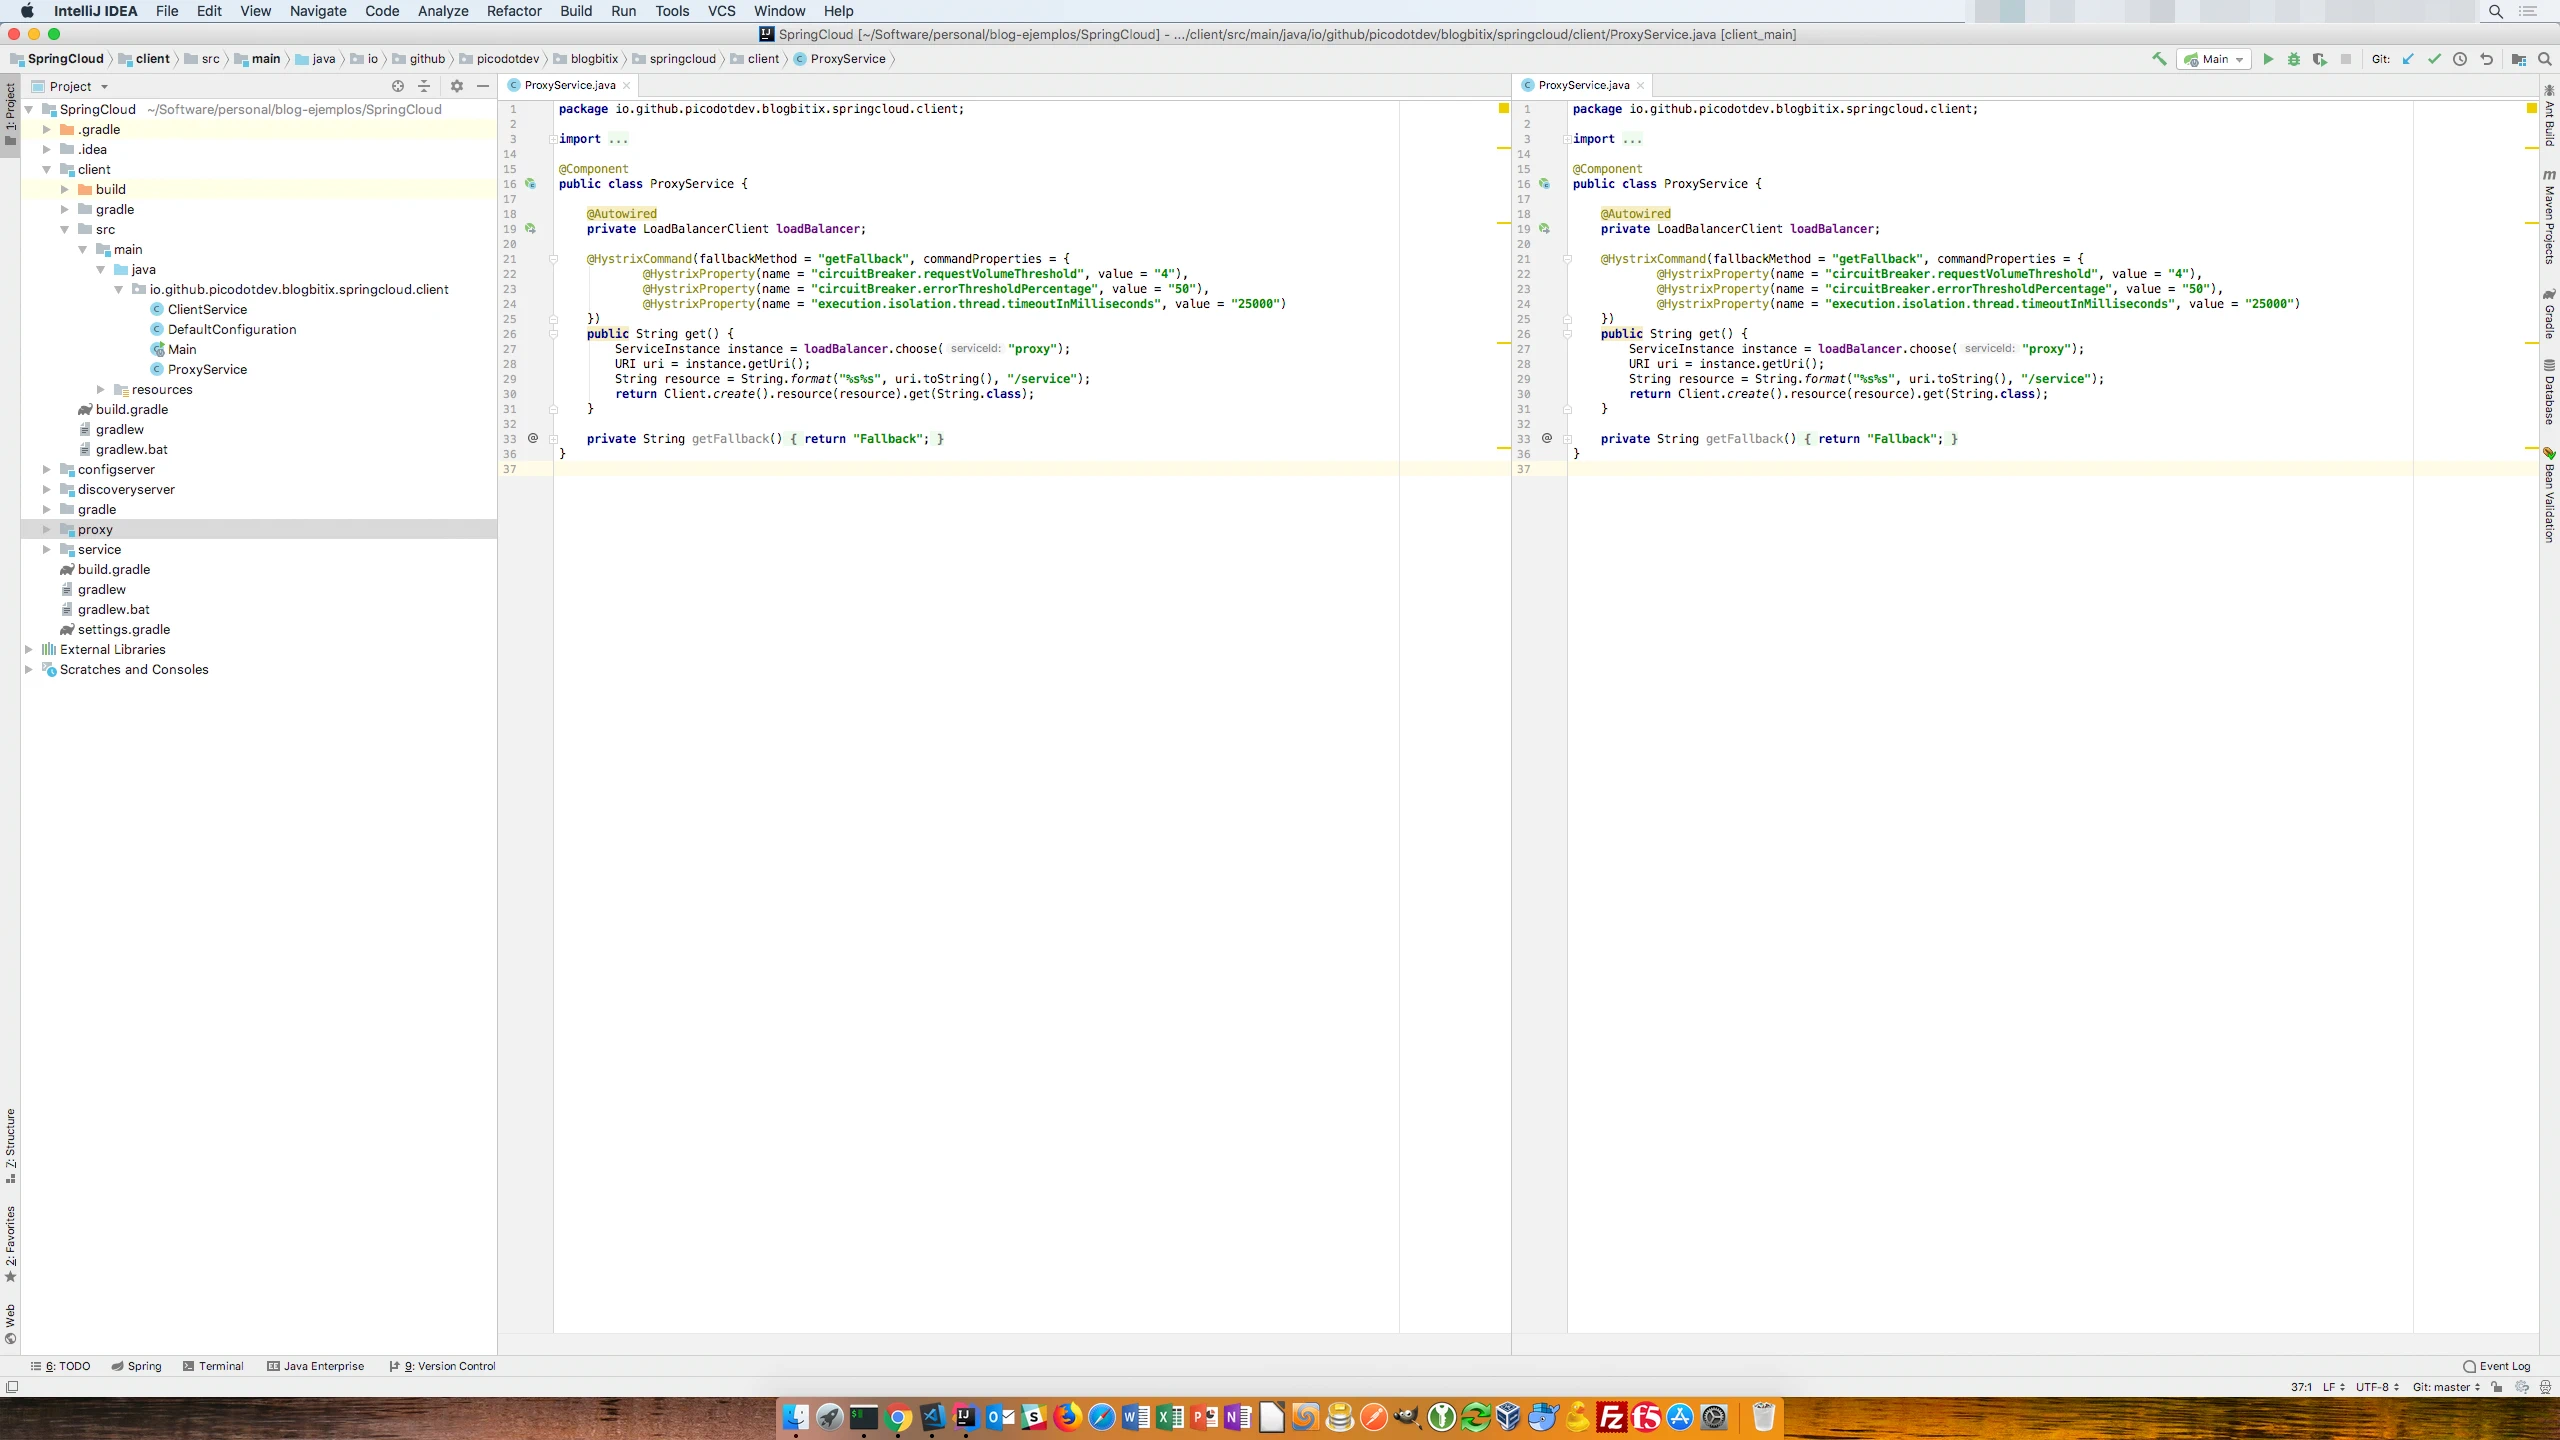Screen dimensions: 2560x1440
Task: Open the Refactor menu
Action: coord(513,11)
